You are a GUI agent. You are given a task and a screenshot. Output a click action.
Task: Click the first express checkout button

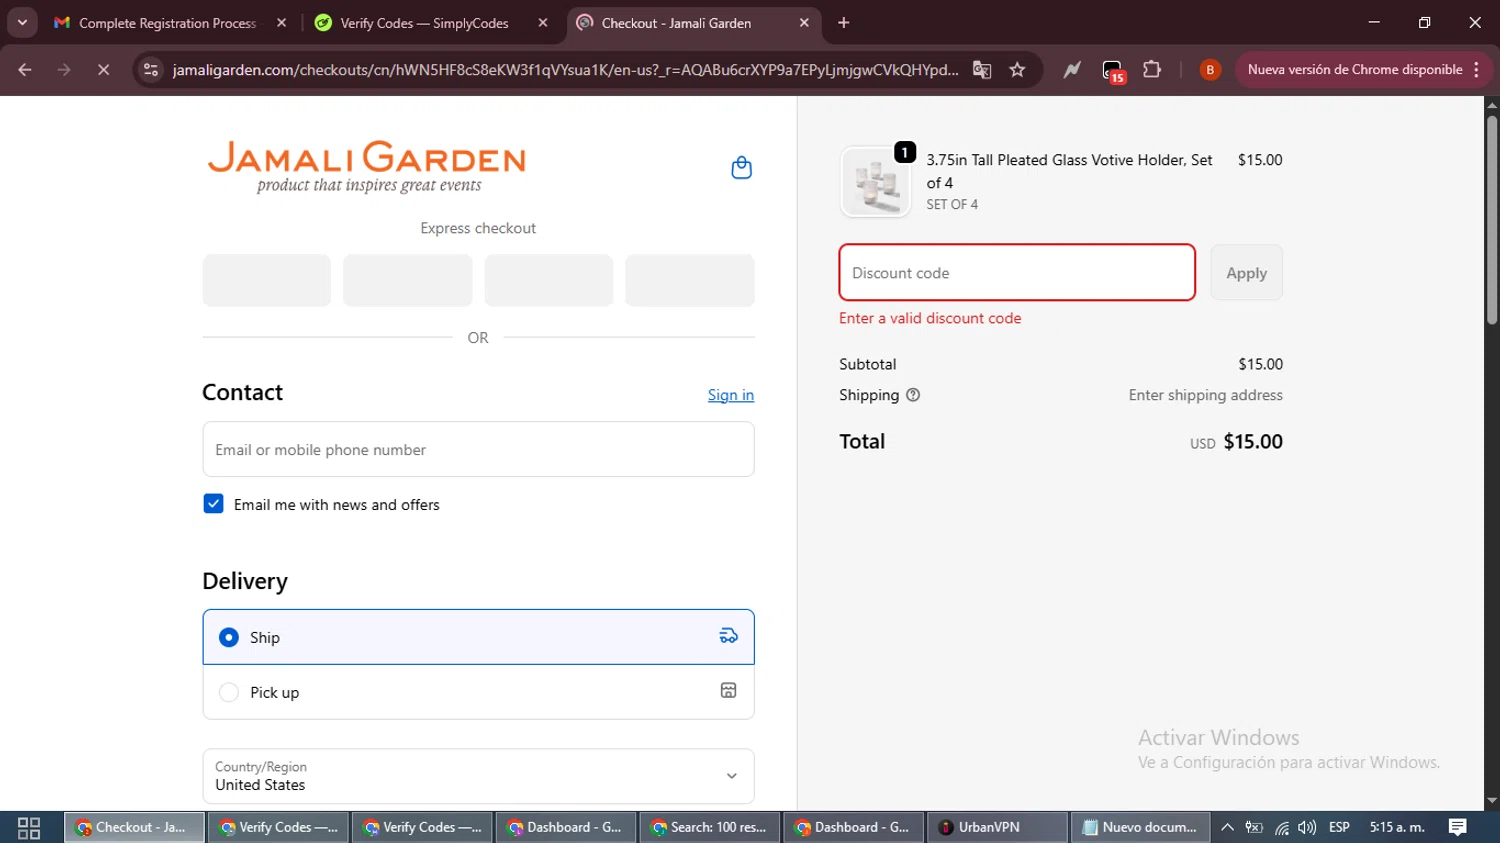266,280
